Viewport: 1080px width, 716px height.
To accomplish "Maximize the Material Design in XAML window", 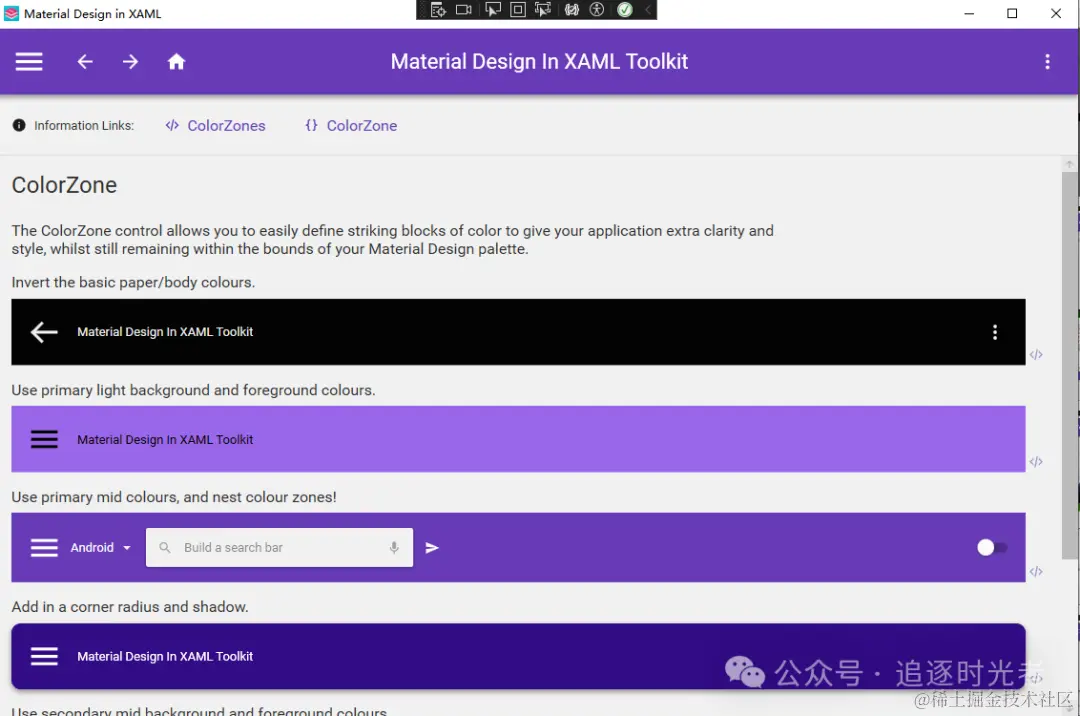I will 1012,14.
